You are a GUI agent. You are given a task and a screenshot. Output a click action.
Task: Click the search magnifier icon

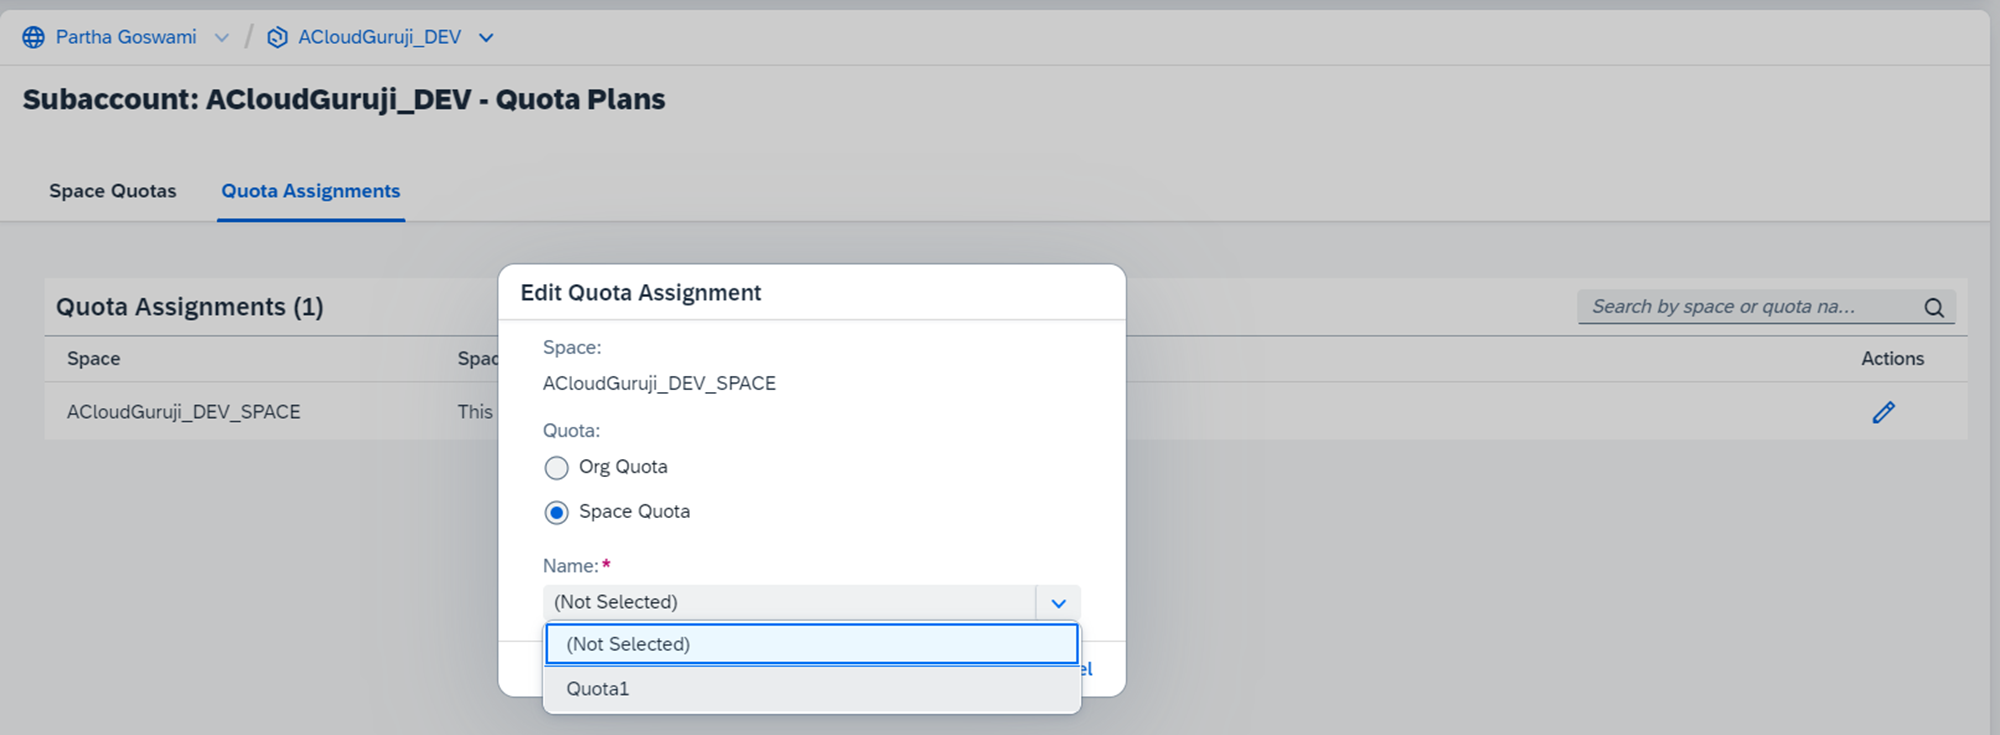point(1934,308)
